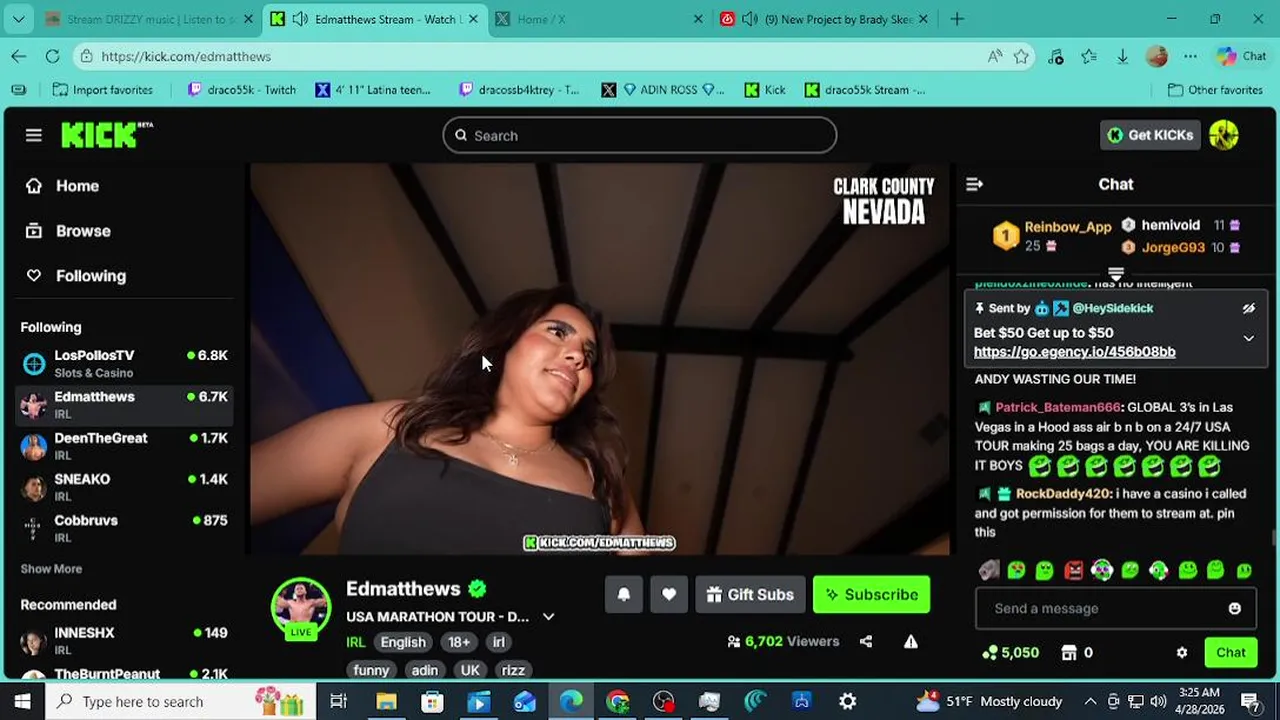Click the 5,050 channel points icon
1280x720 pixels.
tap(990, 652)
